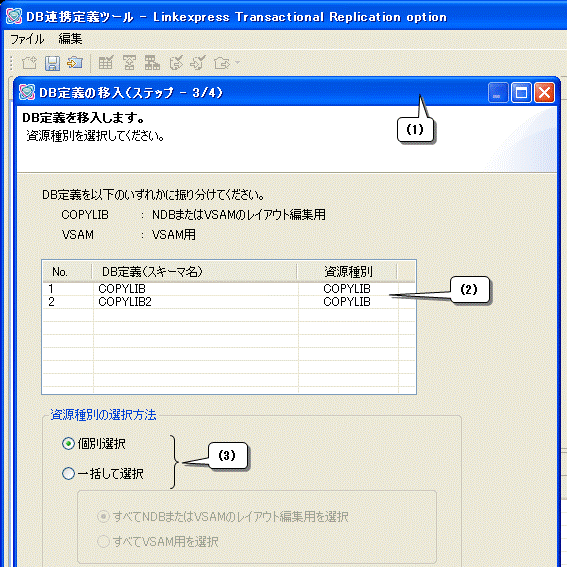Open the export folder icon dropdown arrow
567x567 pixels.
(x=237, y=63)
